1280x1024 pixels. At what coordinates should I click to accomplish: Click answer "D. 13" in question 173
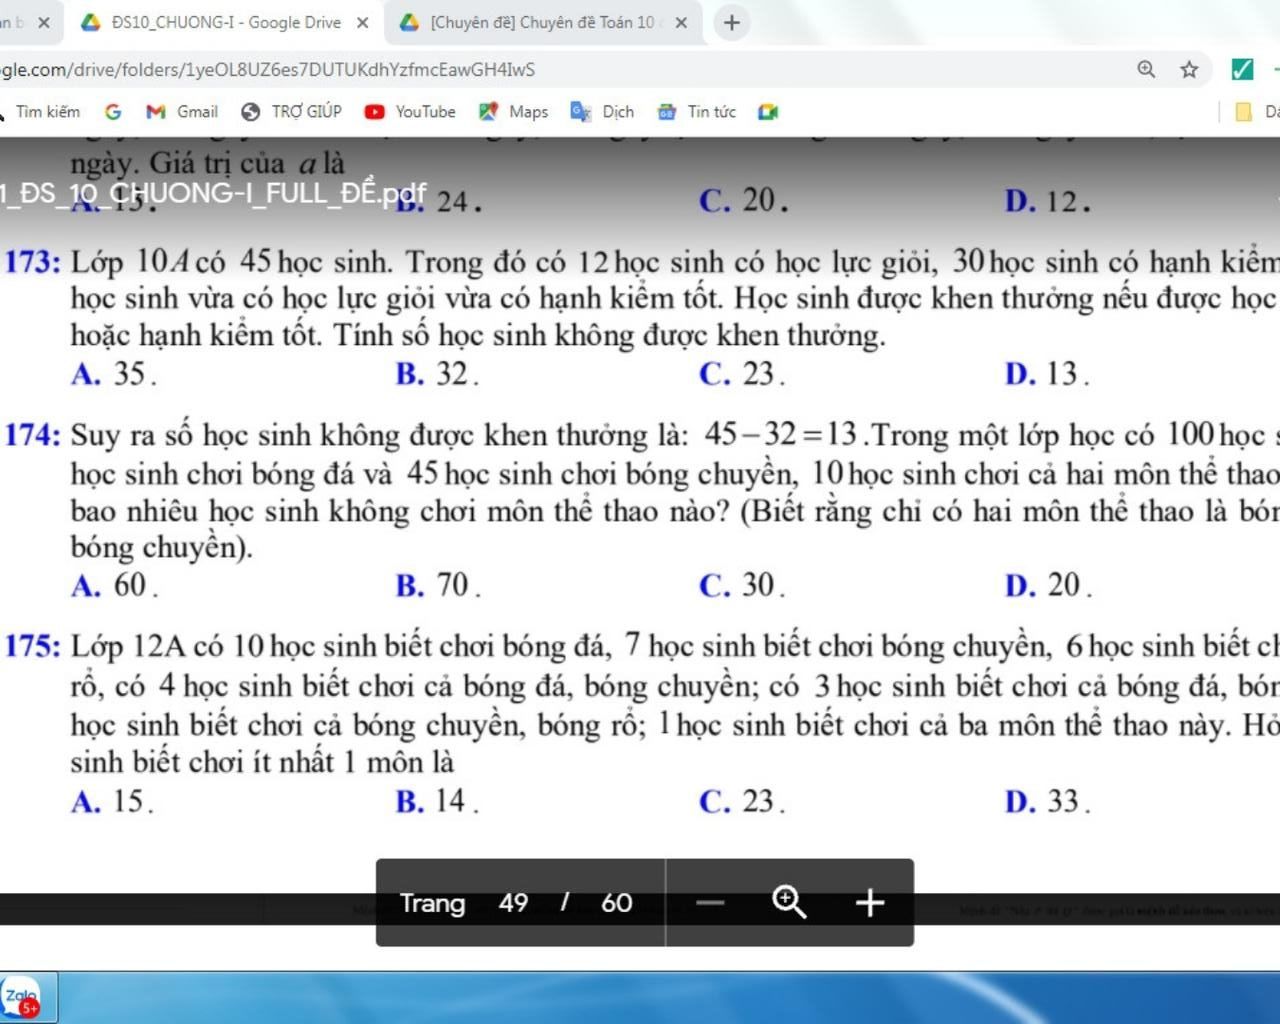click(x=1047, y=374)
